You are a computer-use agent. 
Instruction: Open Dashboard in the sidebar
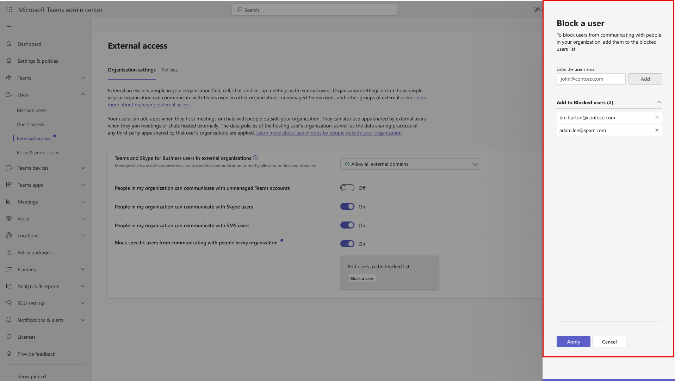point(29,44)
